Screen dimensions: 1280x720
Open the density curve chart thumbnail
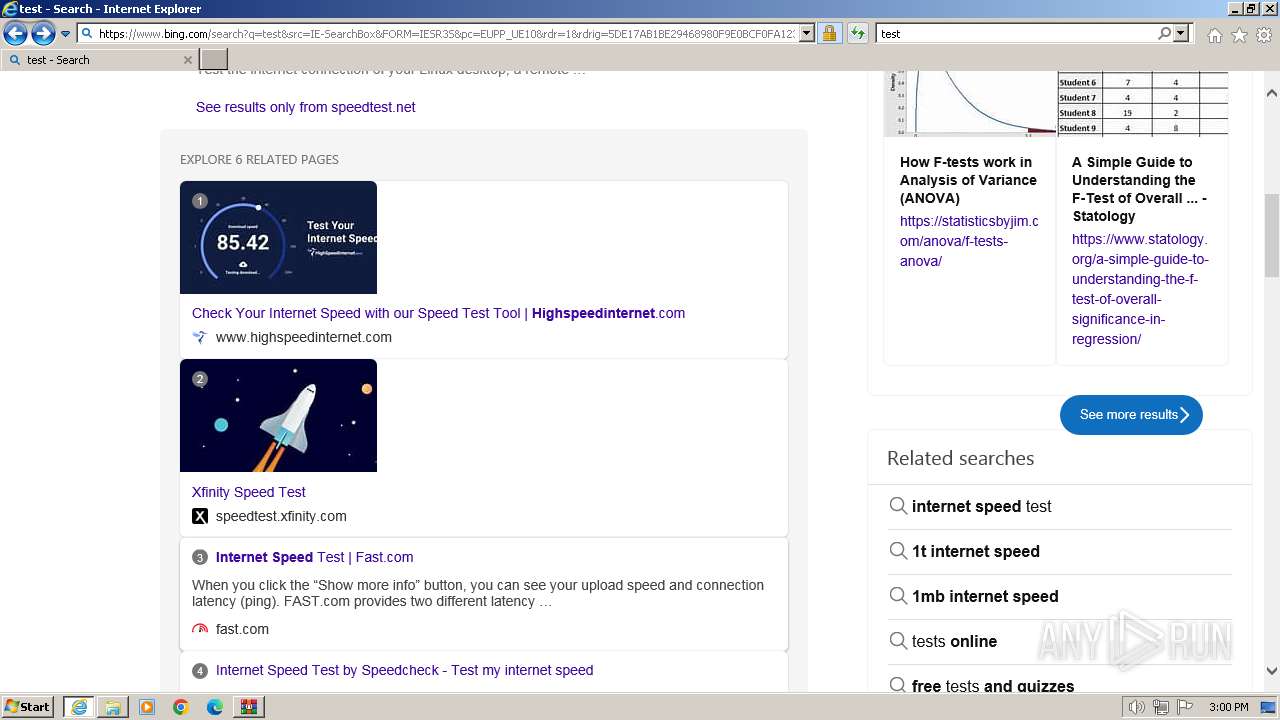pyautogui.click(x=970, y=103)
